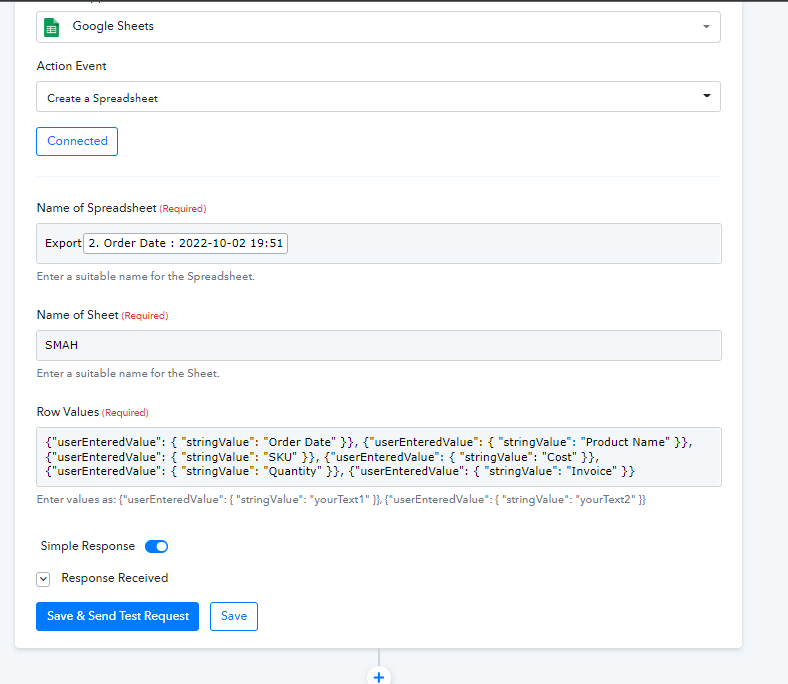The width and height of the screenshot is (788, 684).
Task: Toggle the Simple Response switch
Action: pos(156,546)
